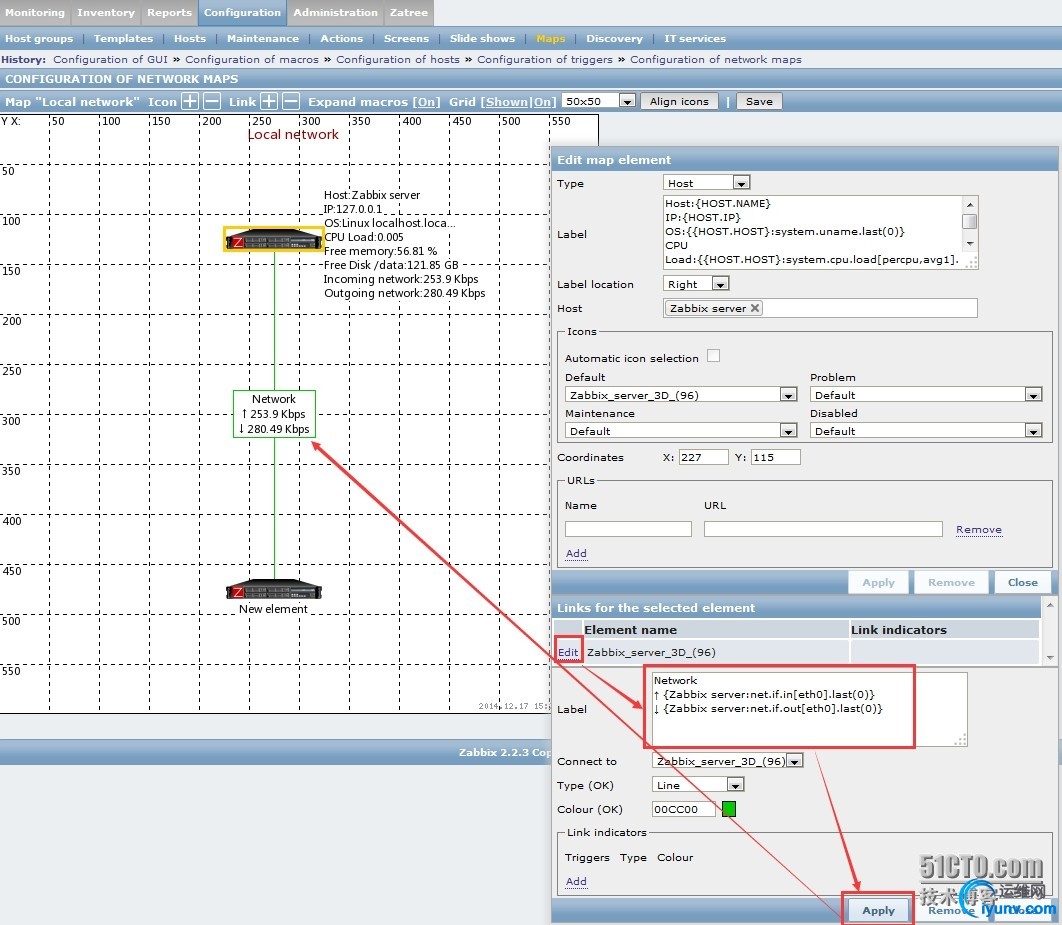Toggle Expand macros On setting

[427, 102]
